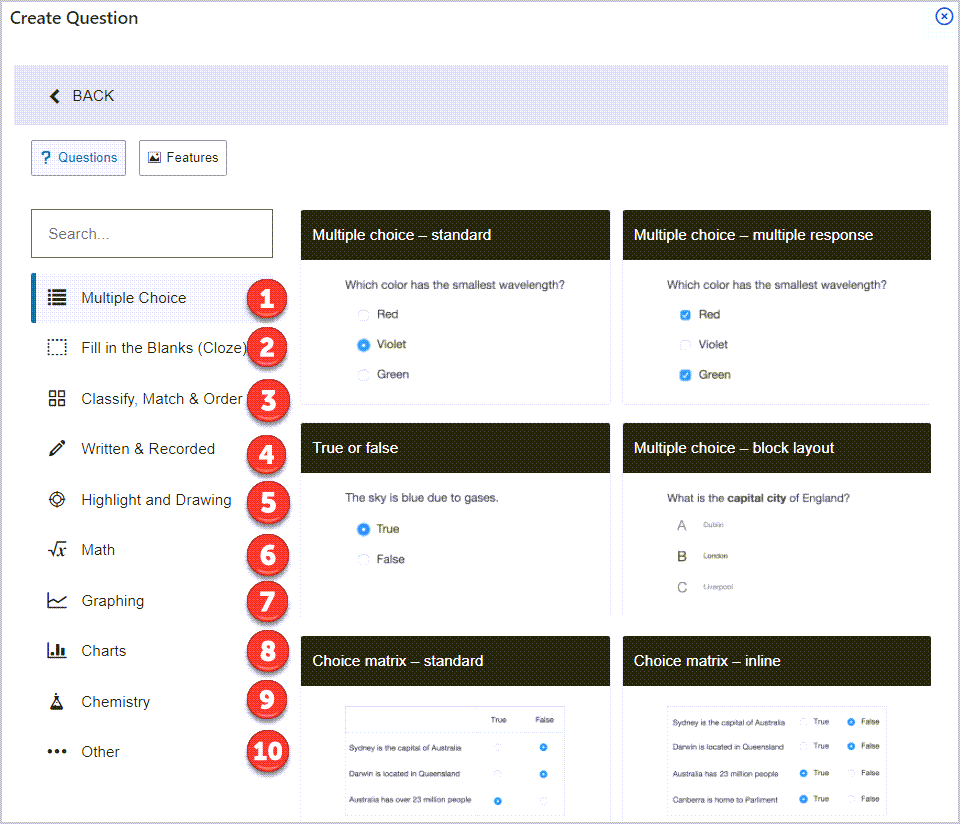This screenshot has width=960, height=824.
Task: Open the Highlight and Drawing category
Action: point(152,500)
